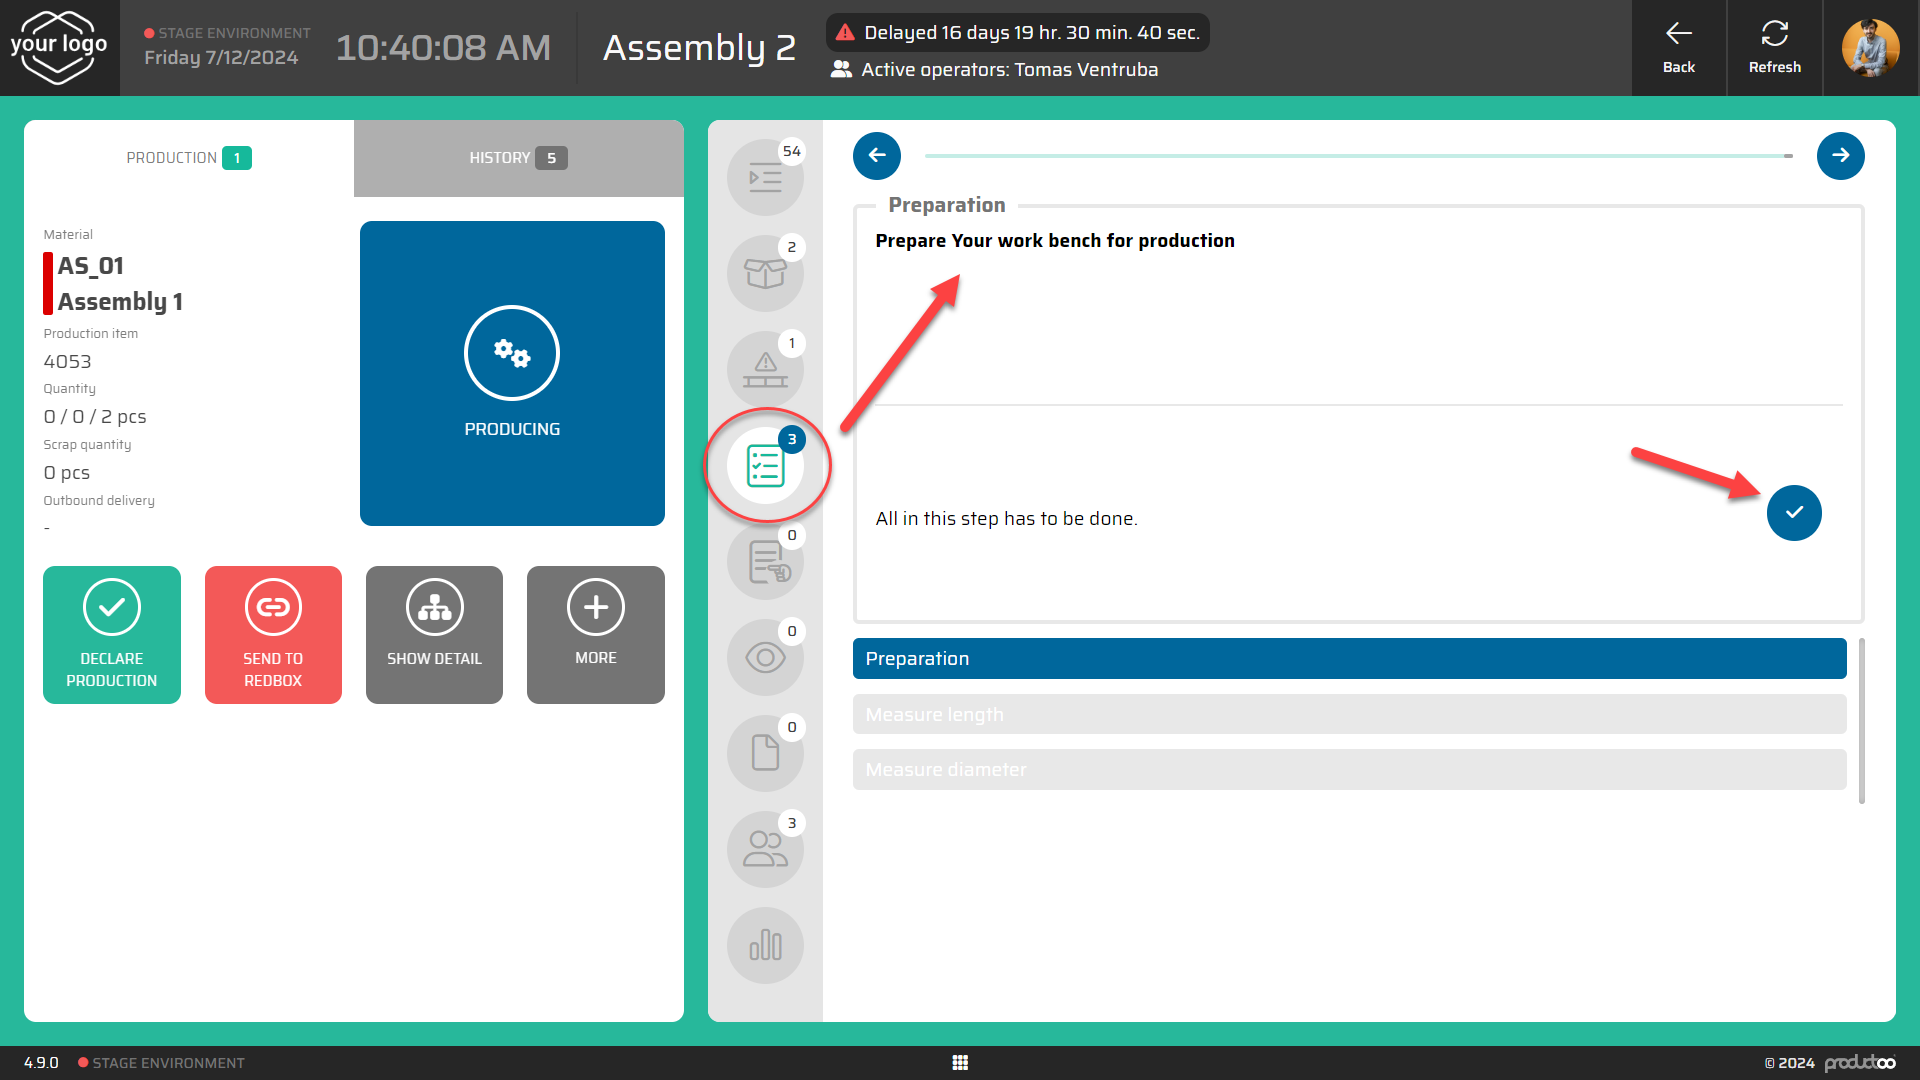Screen dimensions: 1920x1080
Task: Mark the Preparation step as done
Action: [1794, 513]
